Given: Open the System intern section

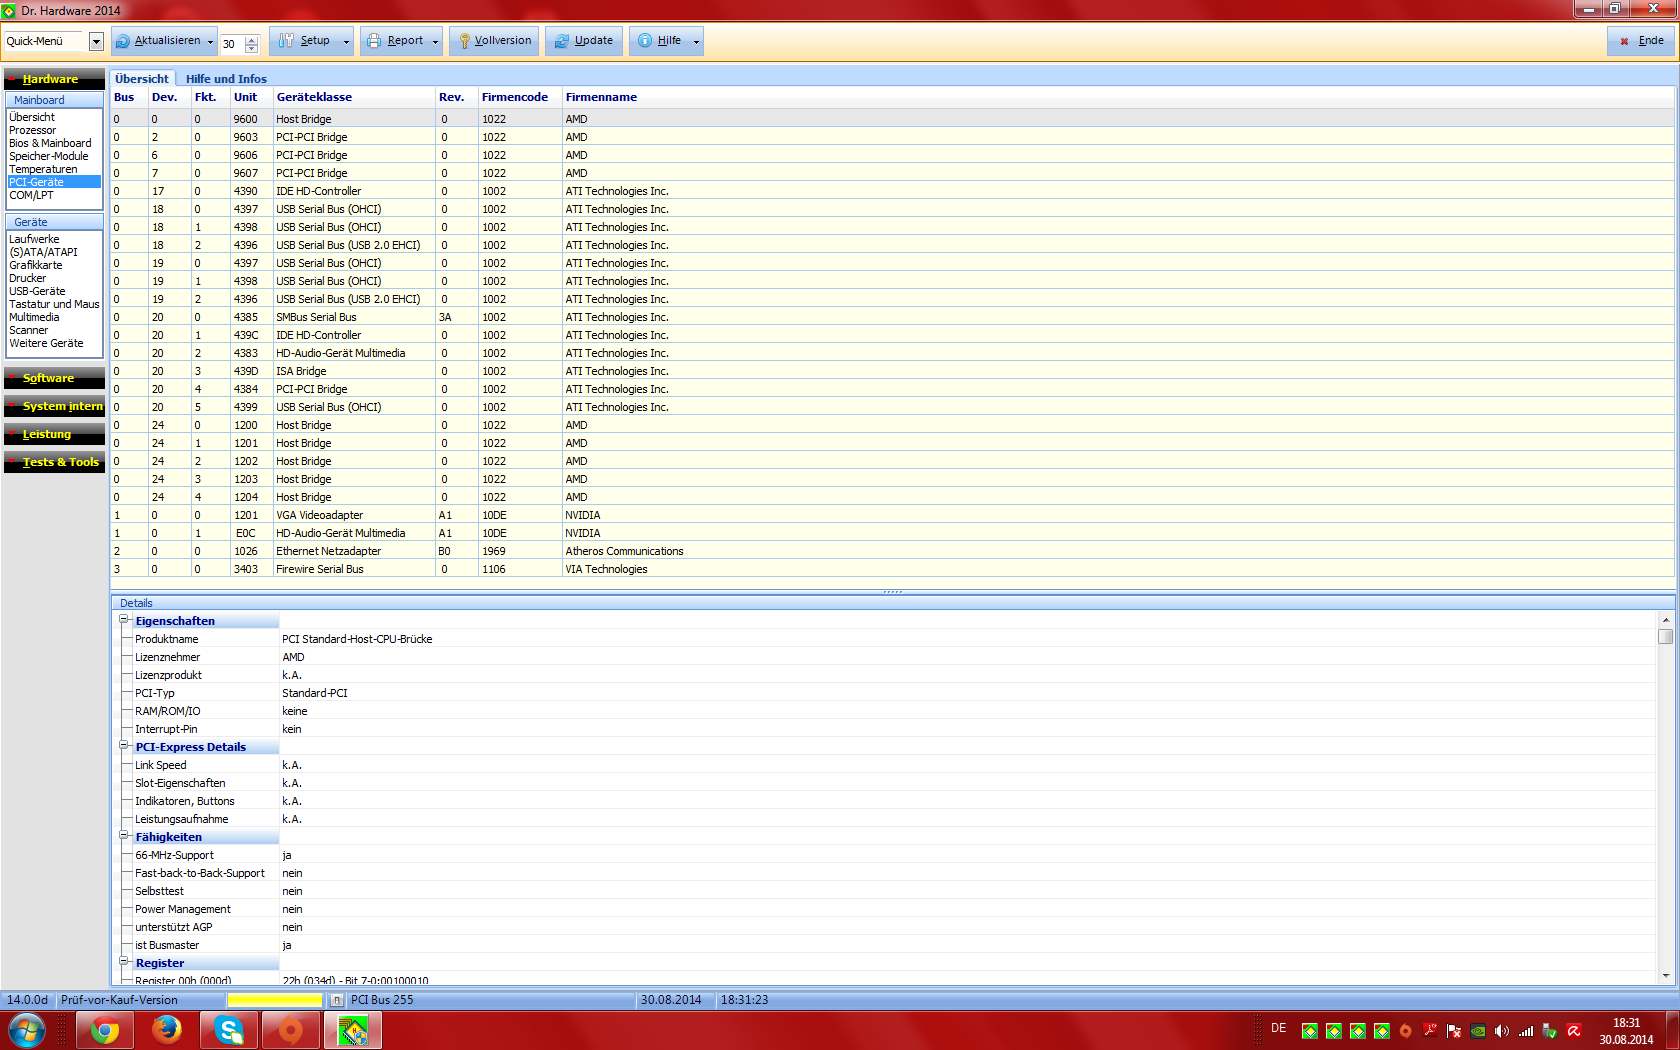Looking at the screenshot, I should [54, 406].
